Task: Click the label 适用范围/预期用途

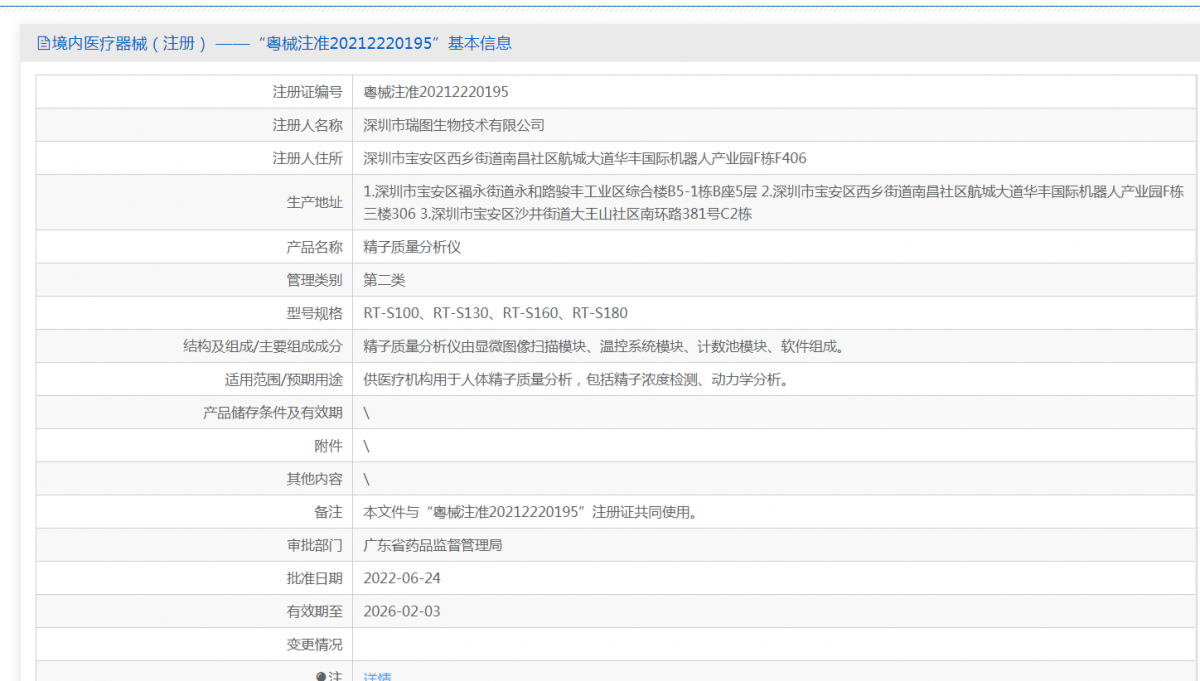Action: (x=283, y=379)
